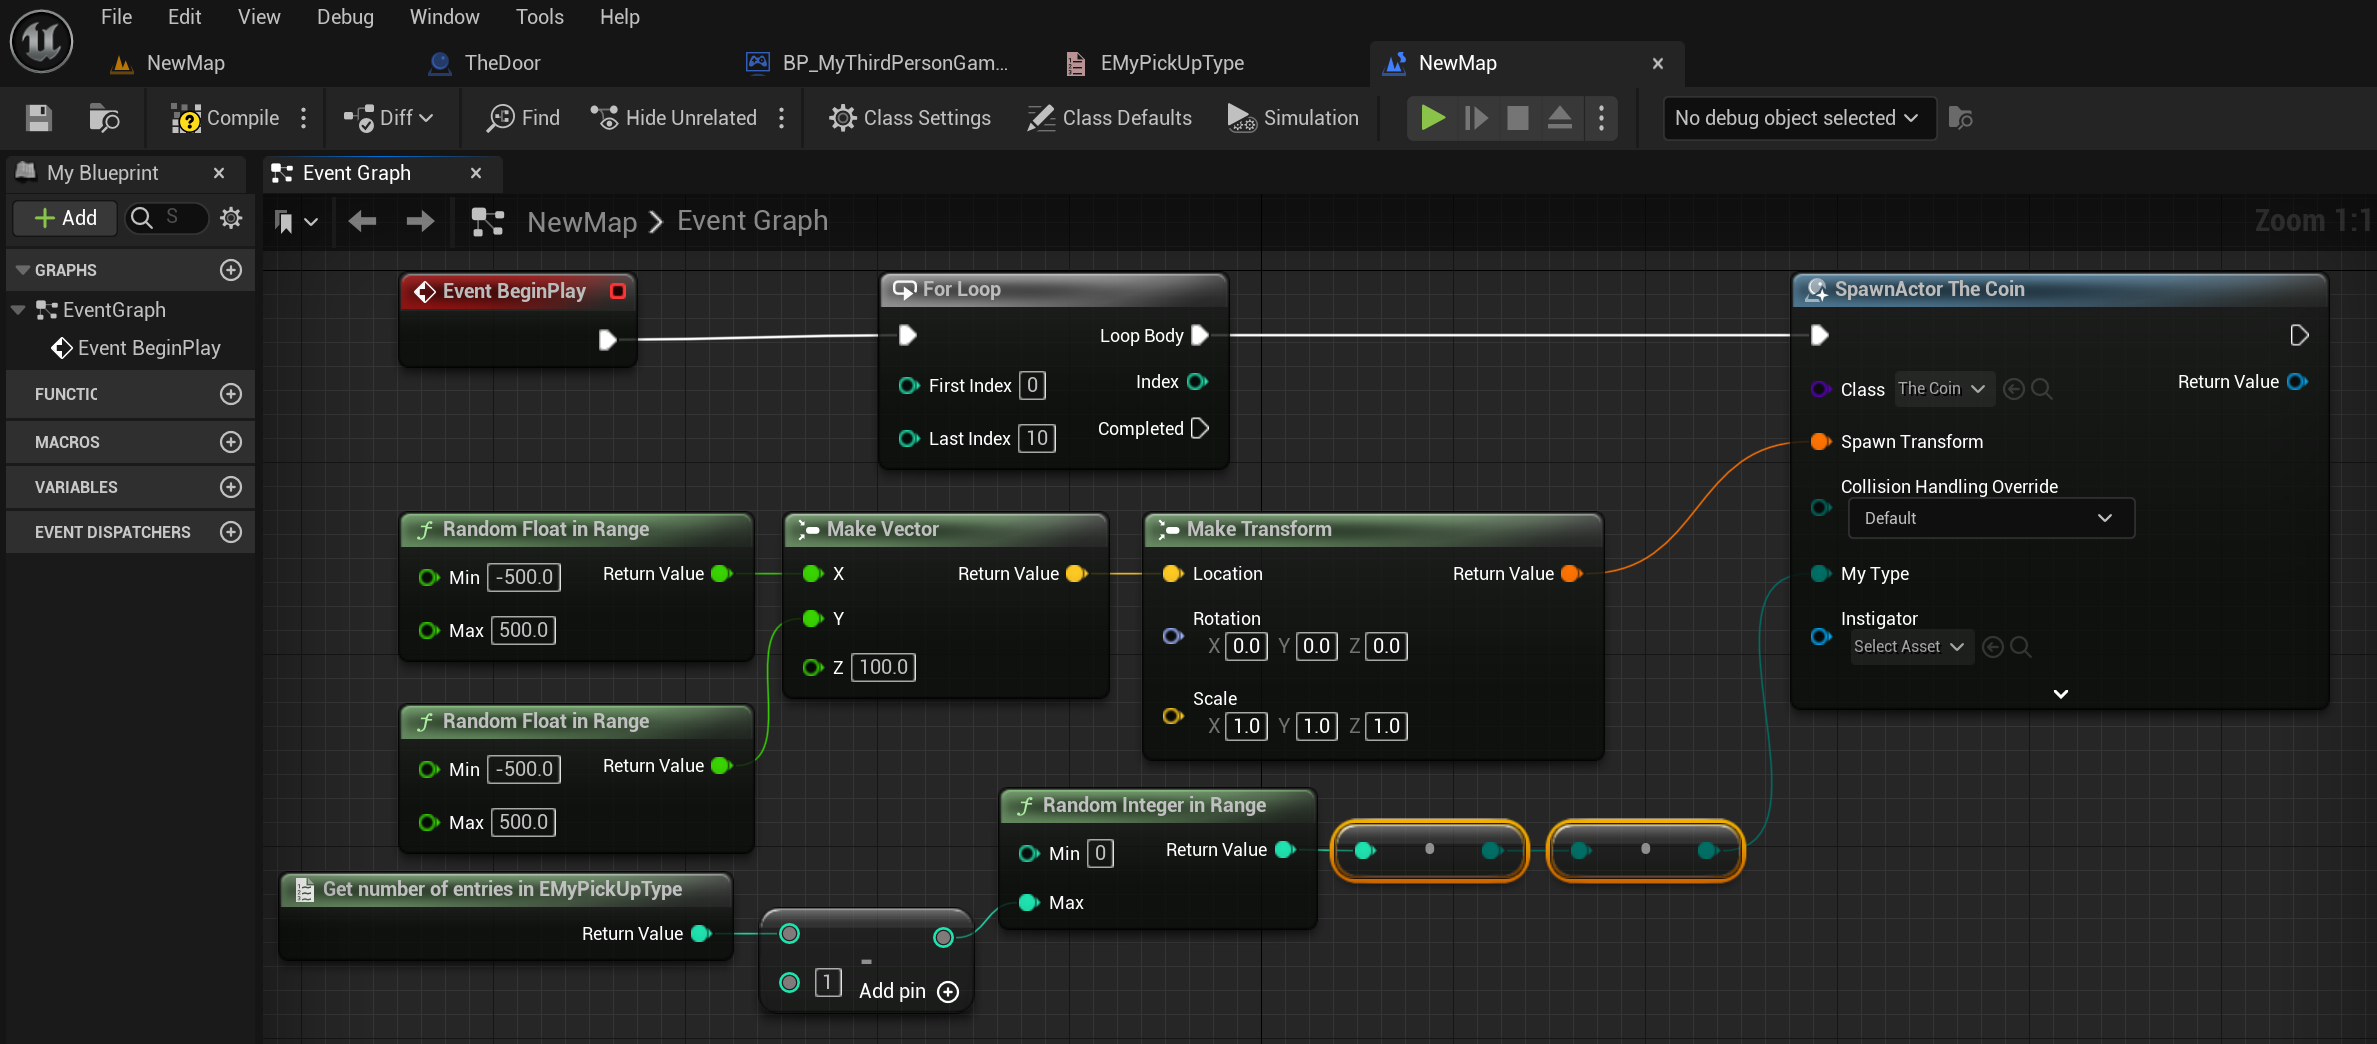Open the Tools menu
Screen dimensions: 2377x1044
point(539,17)
